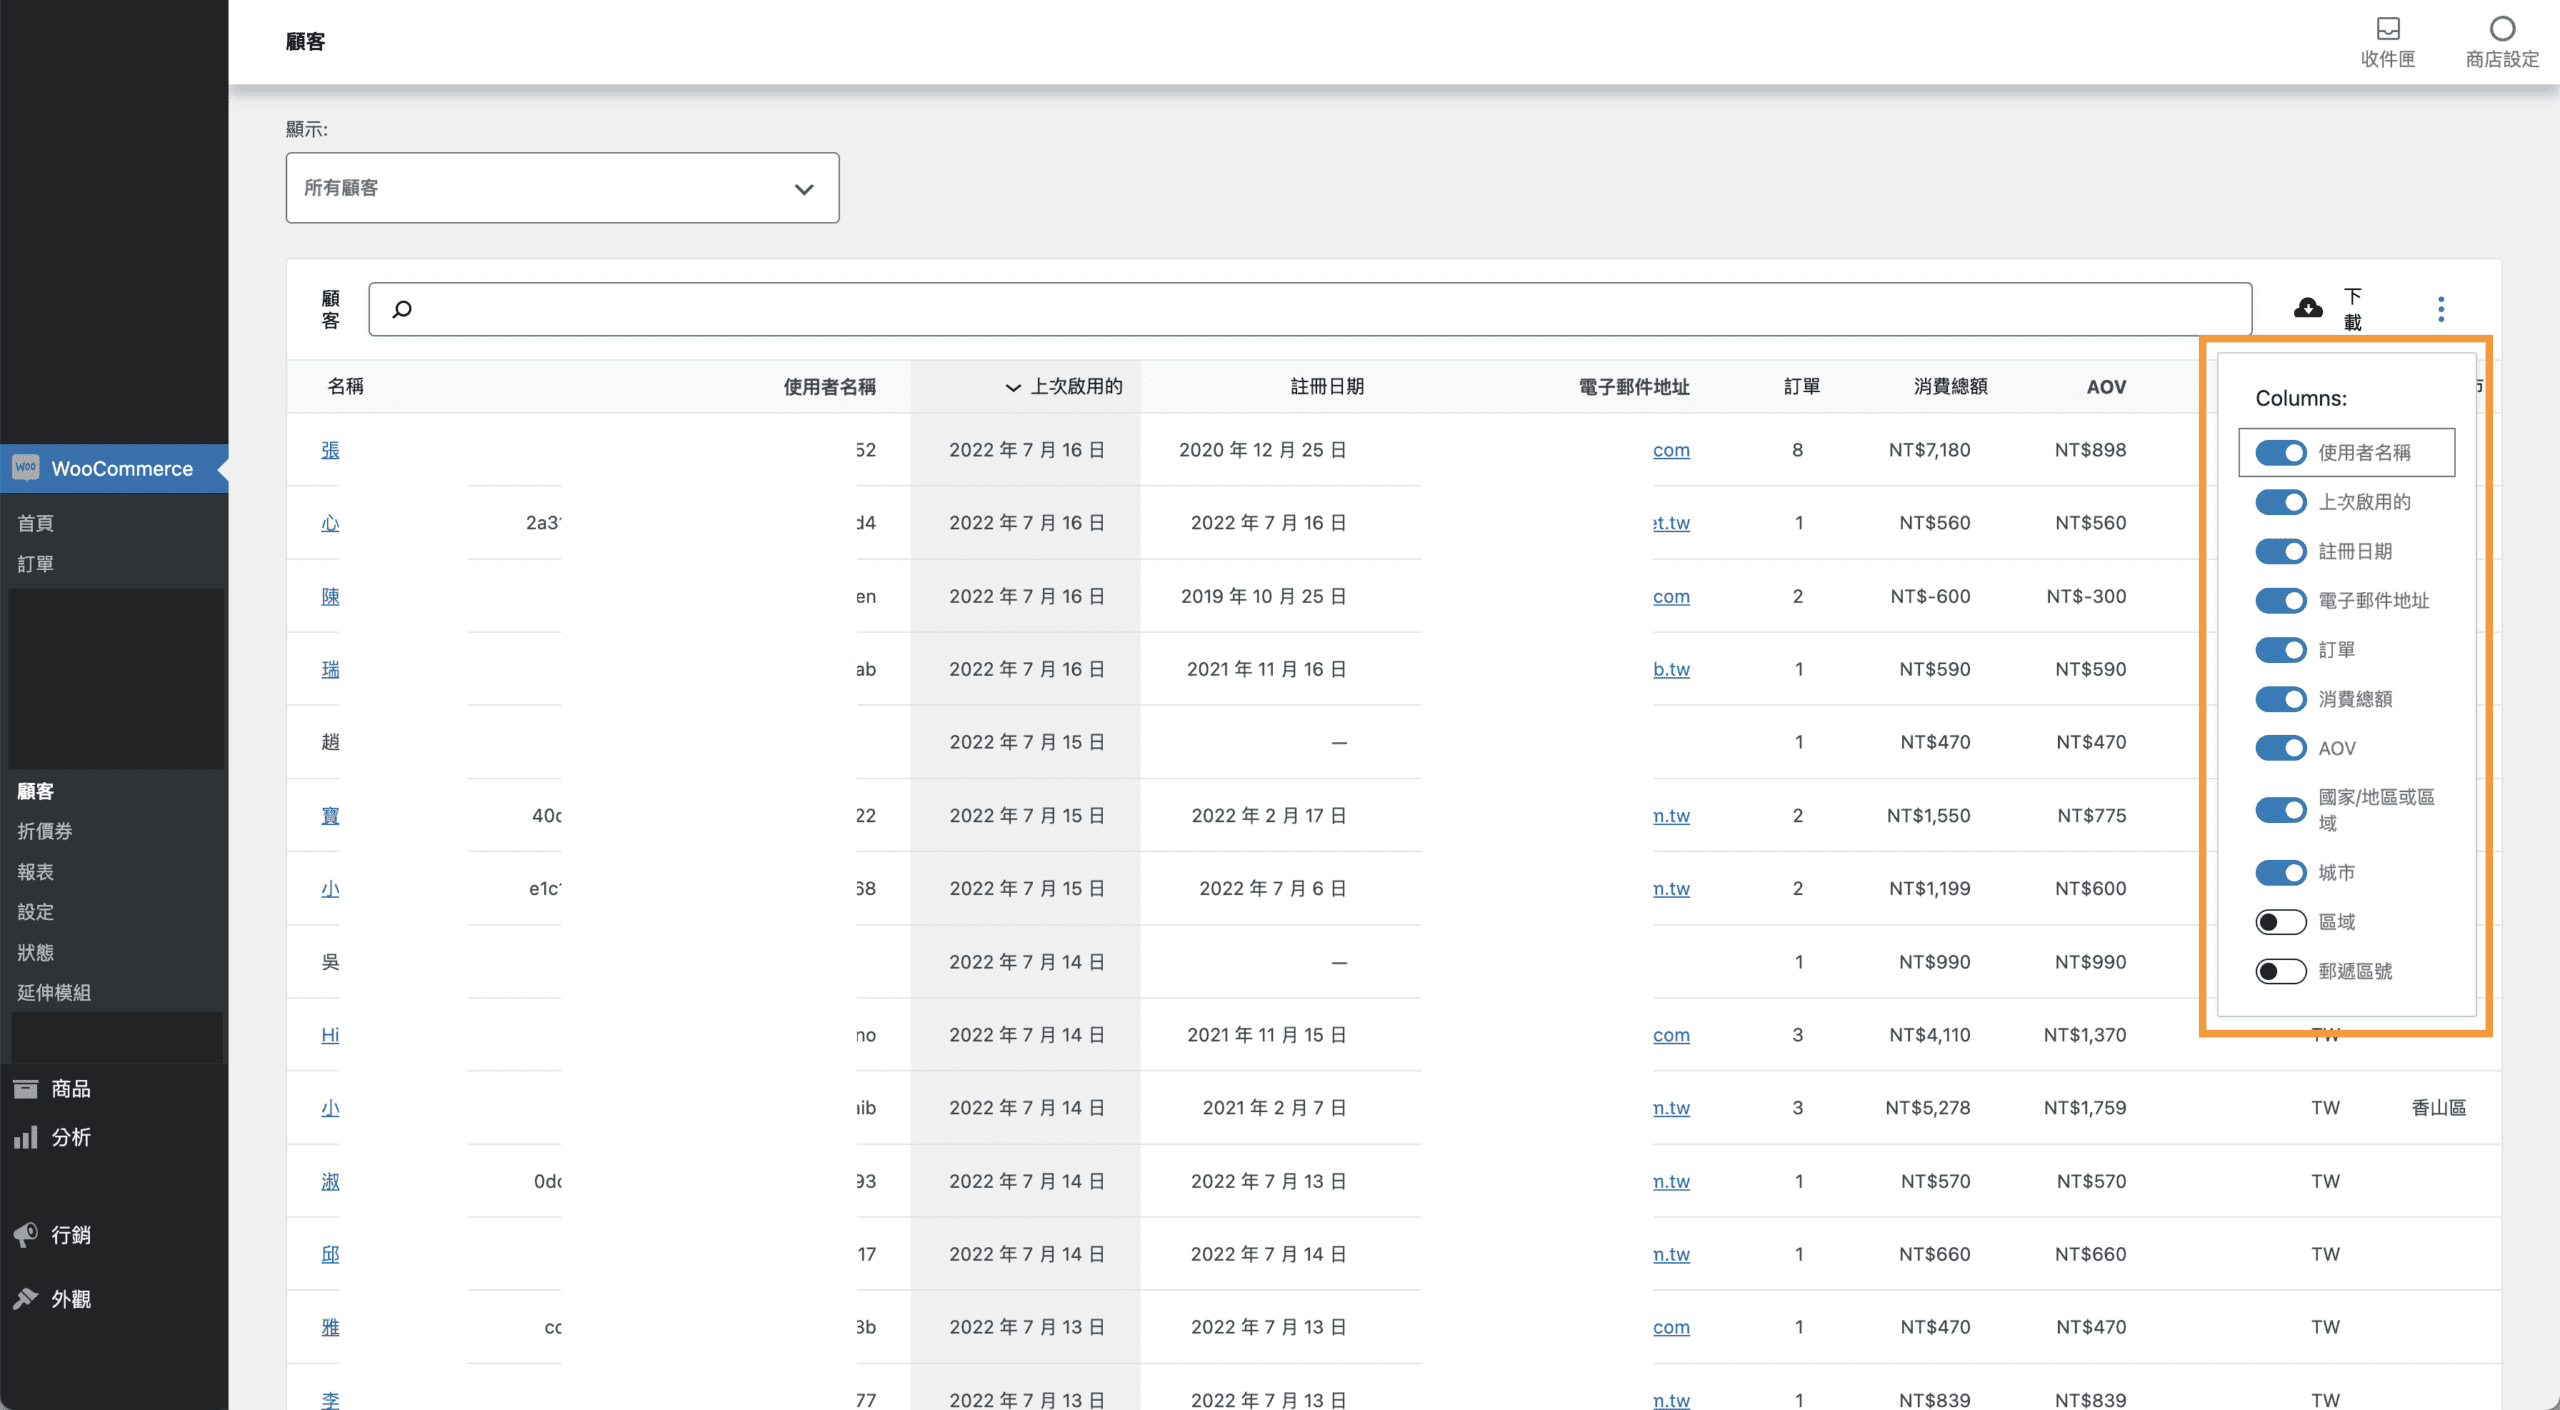Open 報表 in the sidebar menu
This screenshot has height=1410, width=2560.
(36, 872)
